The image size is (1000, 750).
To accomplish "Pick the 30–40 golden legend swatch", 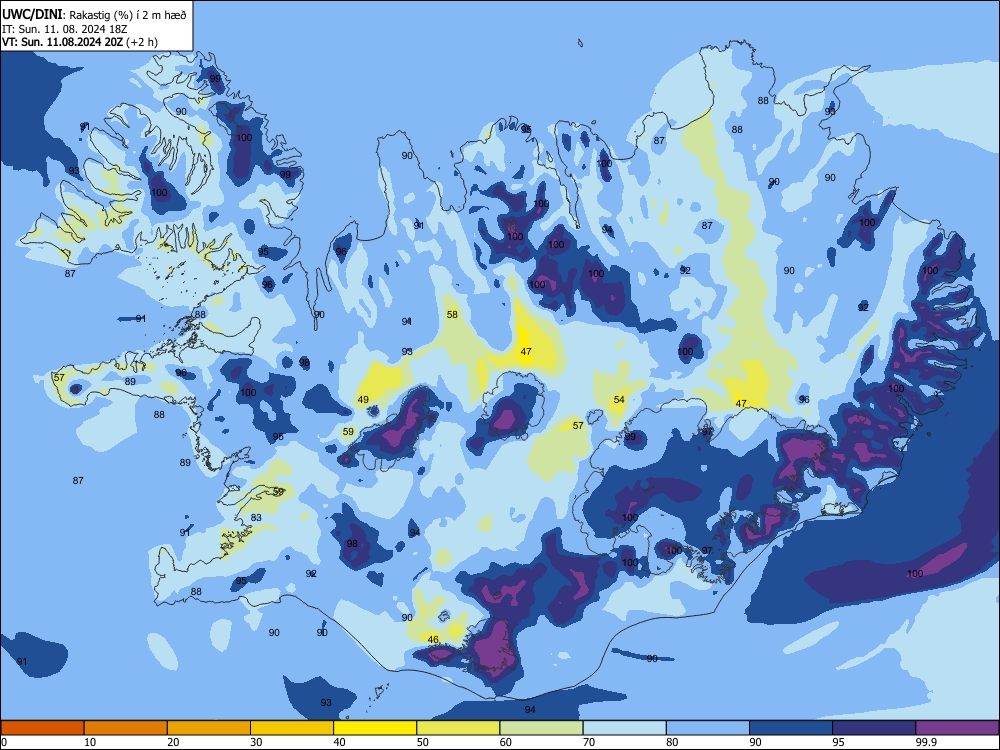I will pos(292,728).
